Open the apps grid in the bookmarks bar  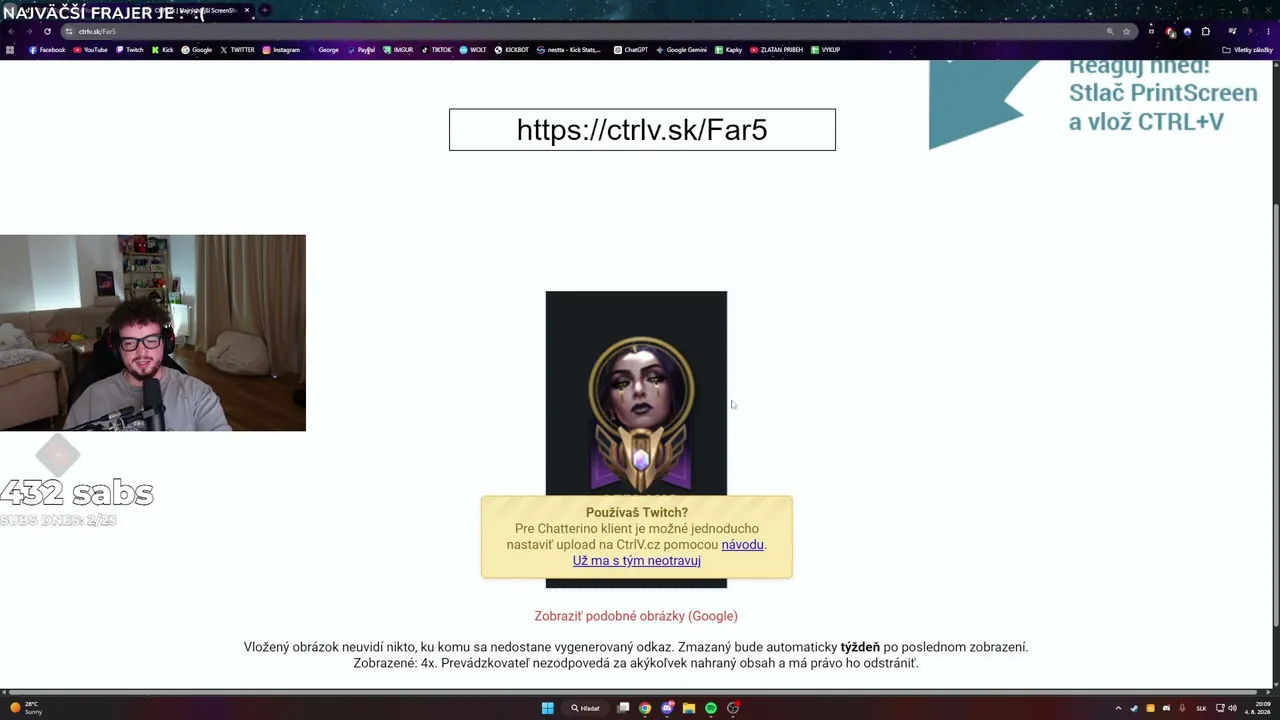point(10,50)
